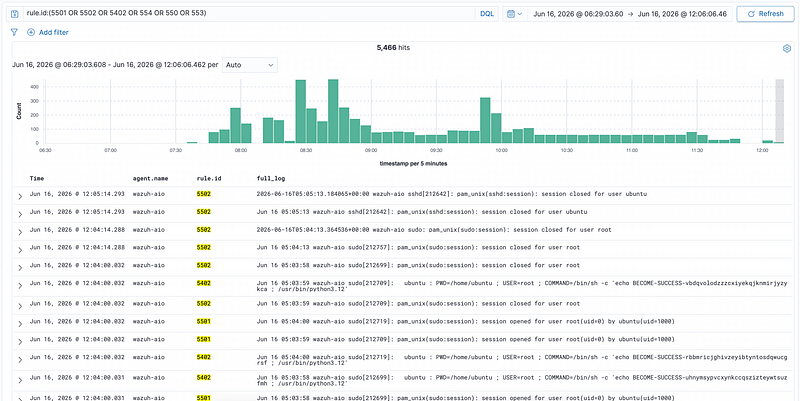800x401 pixels.
Task: Edit start date Jun 16, 2026 @ 06:29:03.60
Action: coord(578,14)
